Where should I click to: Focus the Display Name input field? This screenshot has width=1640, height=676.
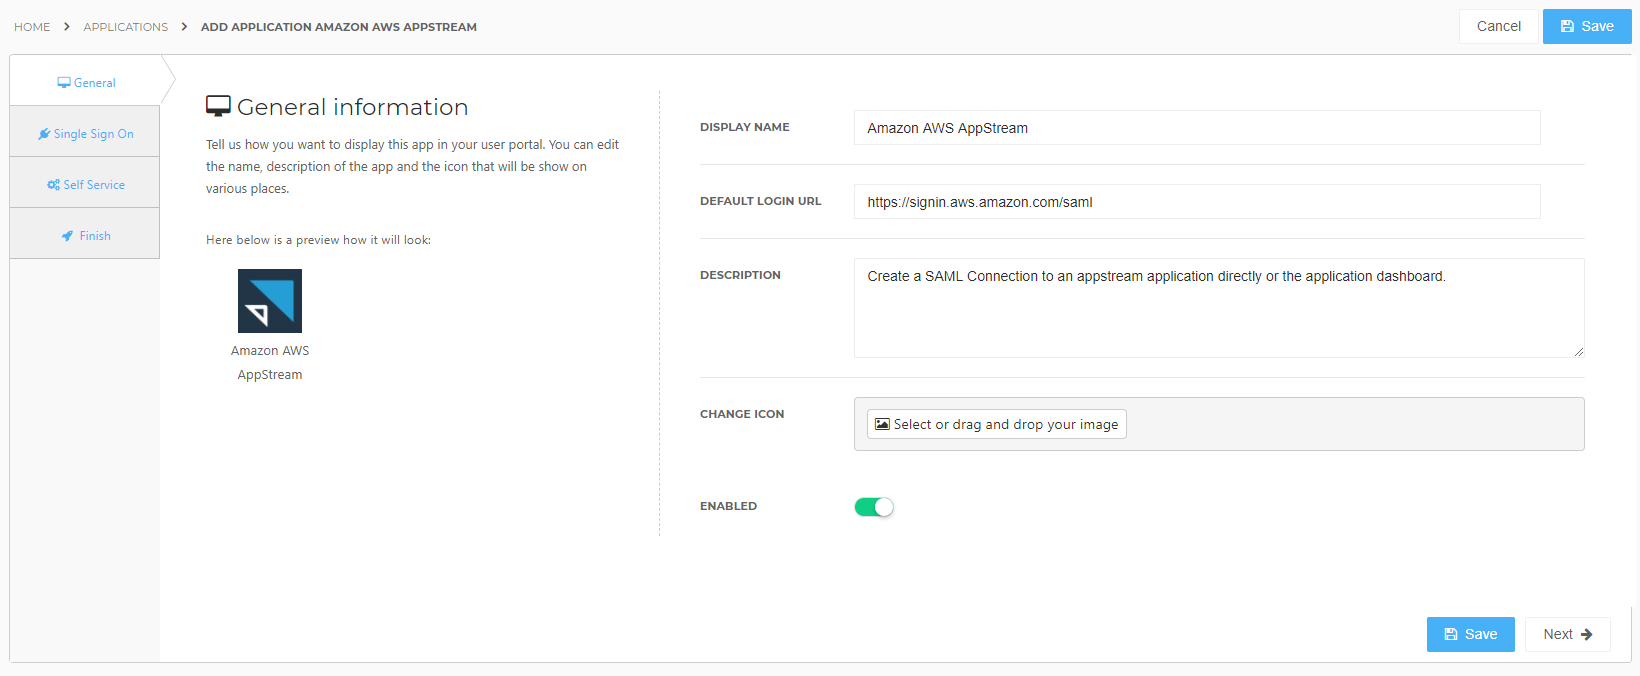coord(1197,128)
